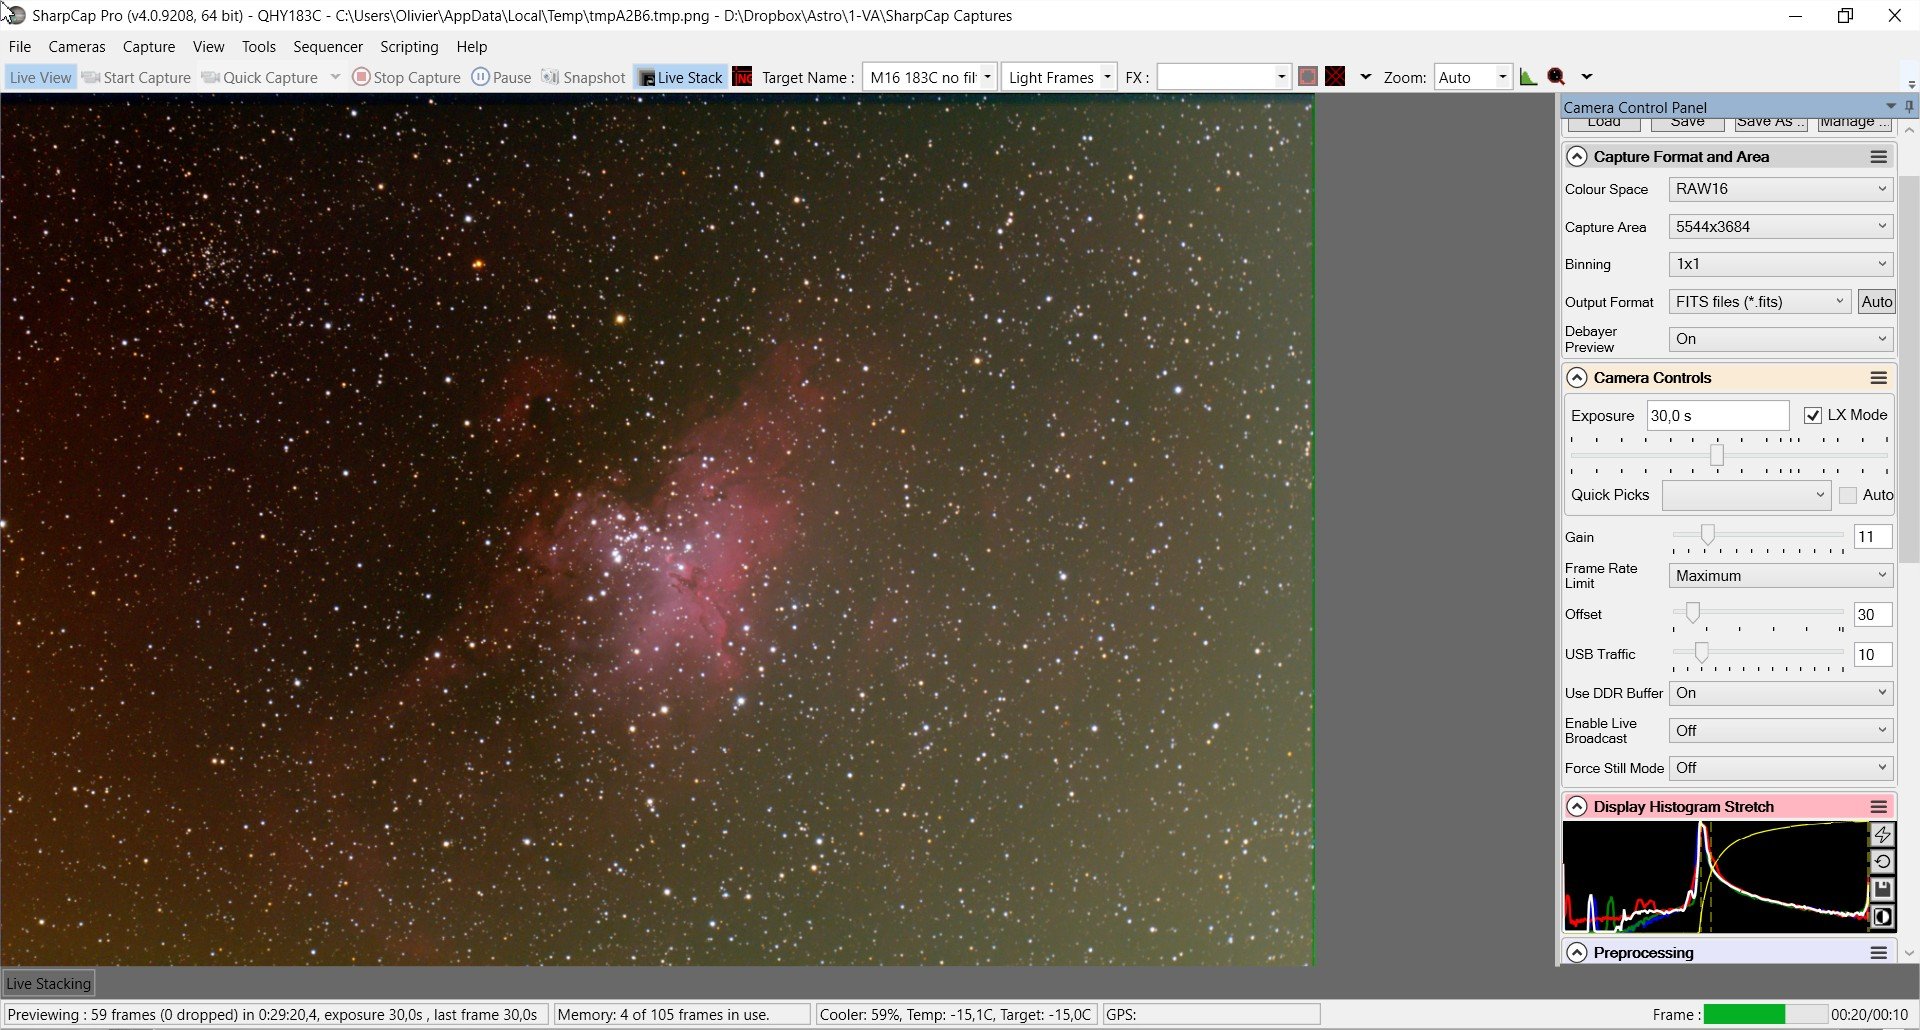Pin the Camera Control Panel

point(1909,106)
